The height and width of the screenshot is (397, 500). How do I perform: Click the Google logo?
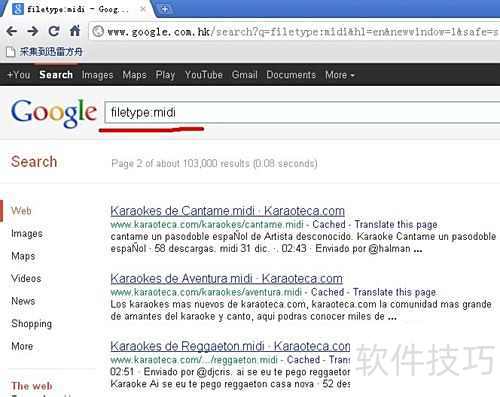[54, 113]
